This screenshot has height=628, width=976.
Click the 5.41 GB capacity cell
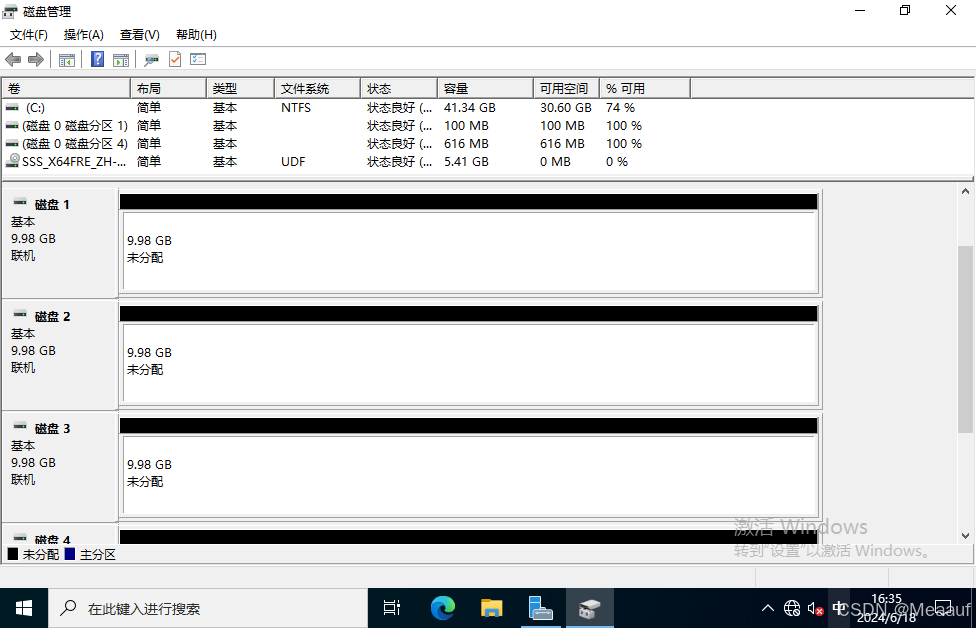click(466, 162)
